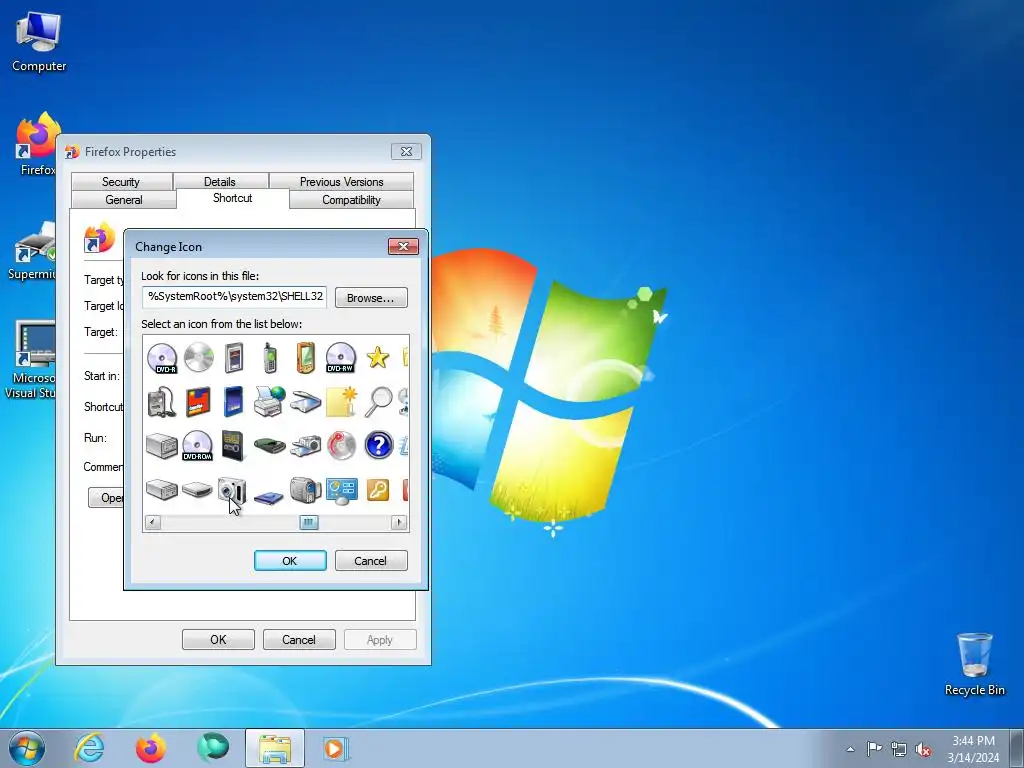The width and height of the screenshot is (1024, 768).
Task: Select the flatbed scanner icon
Action: point(306,403)
